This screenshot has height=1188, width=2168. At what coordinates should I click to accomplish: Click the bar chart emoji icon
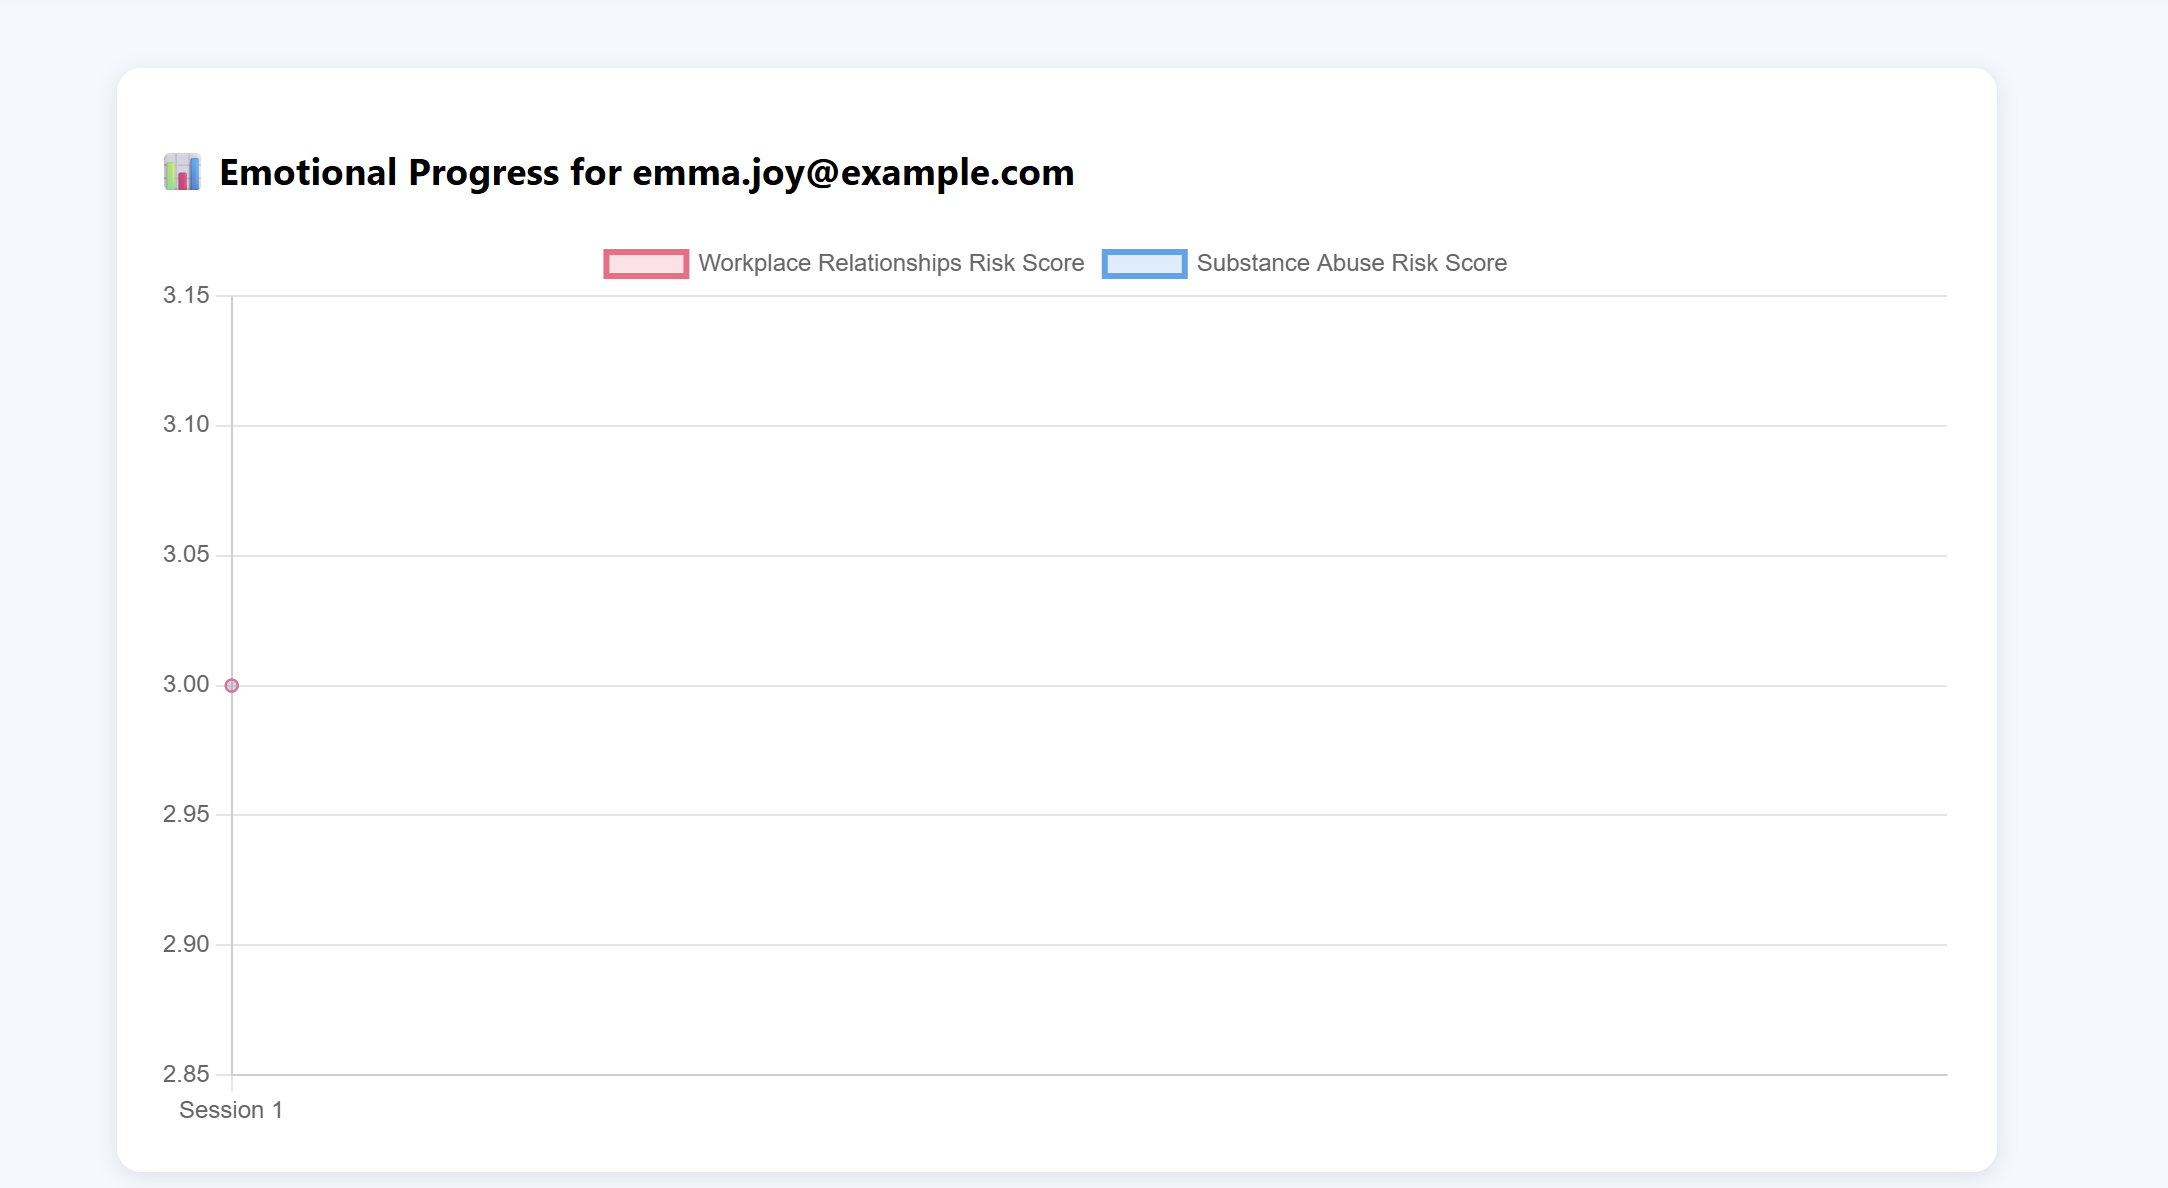tap(182, 172)
